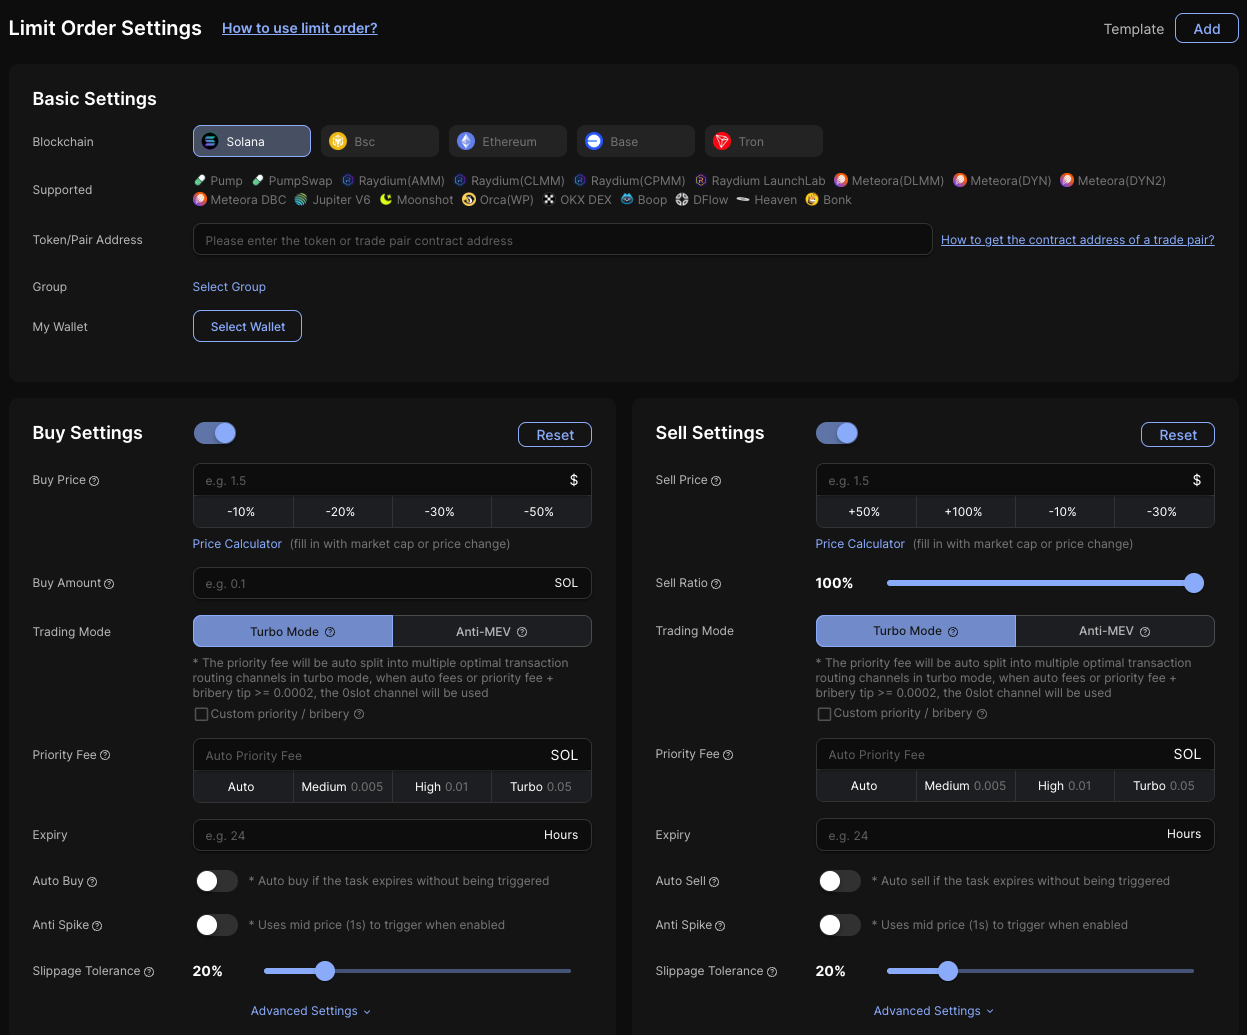Expand Advanced Settings under Buy Settings
This screenshot has height=1035, width=1247.
pyautogui.click(x=311, y=1011)
